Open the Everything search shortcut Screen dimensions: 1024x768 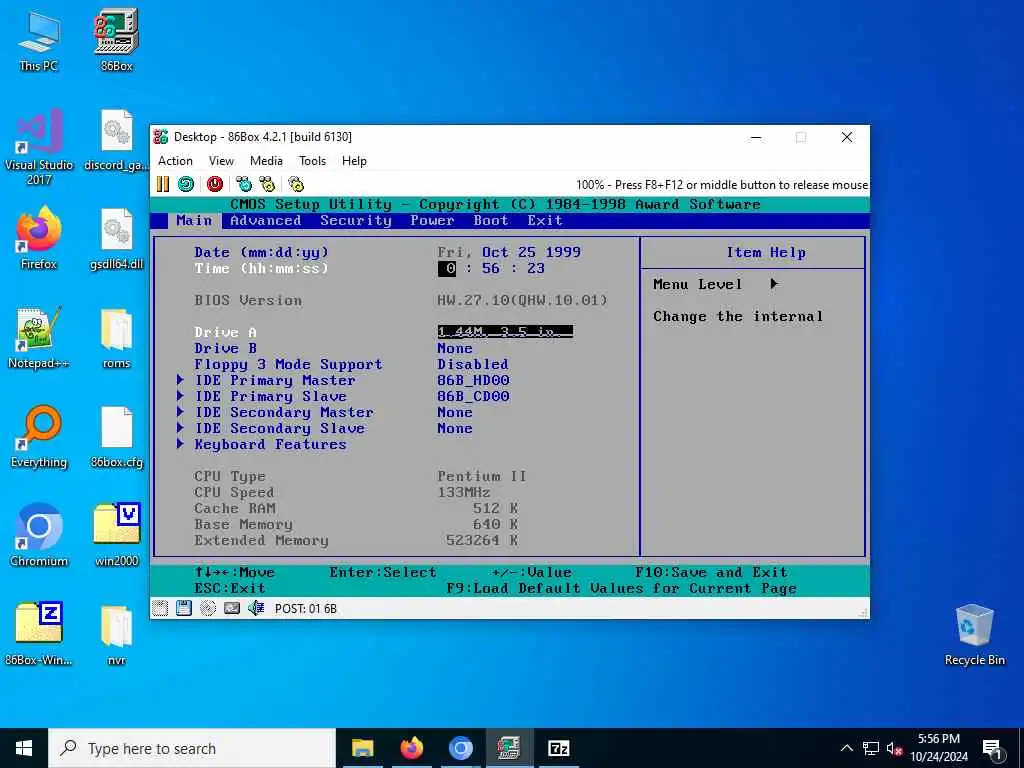pyautogui.click(x=39, y=436)
